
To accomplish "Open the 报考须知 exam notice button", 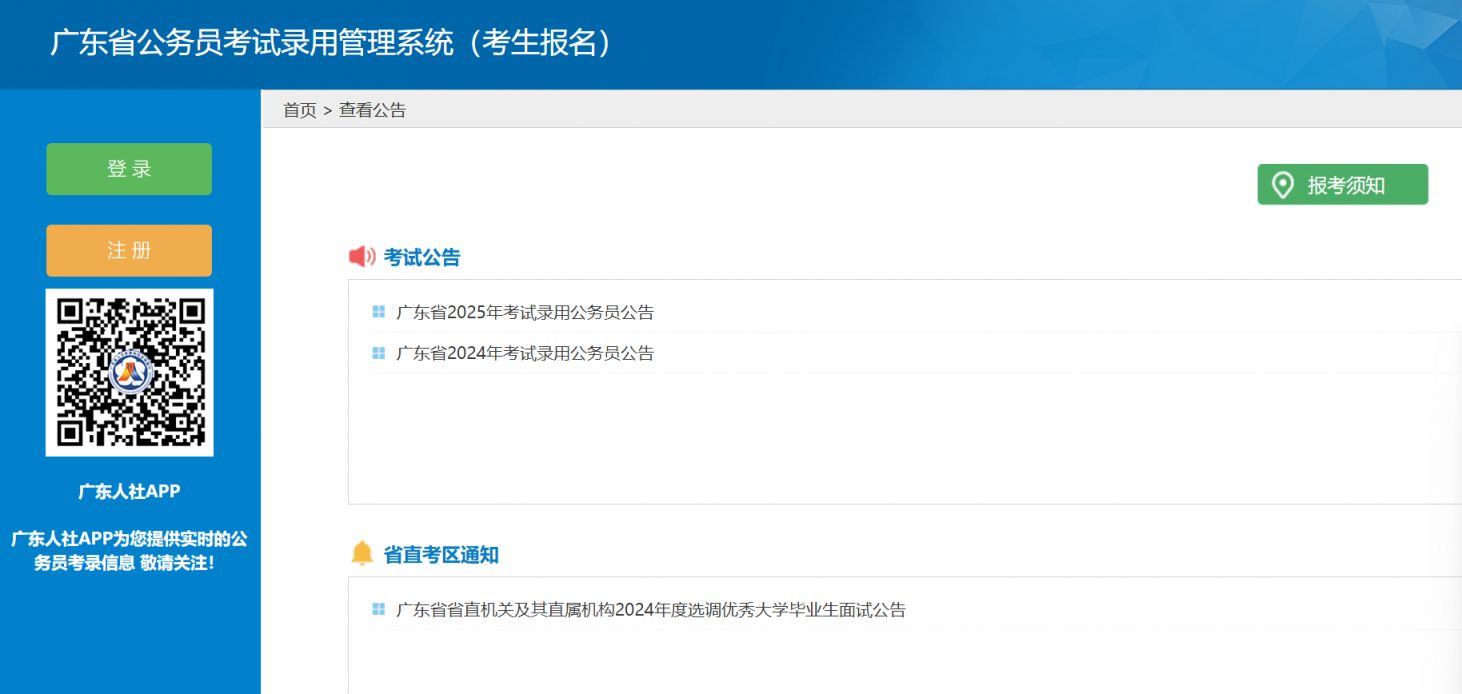I will click(1342, 185).
